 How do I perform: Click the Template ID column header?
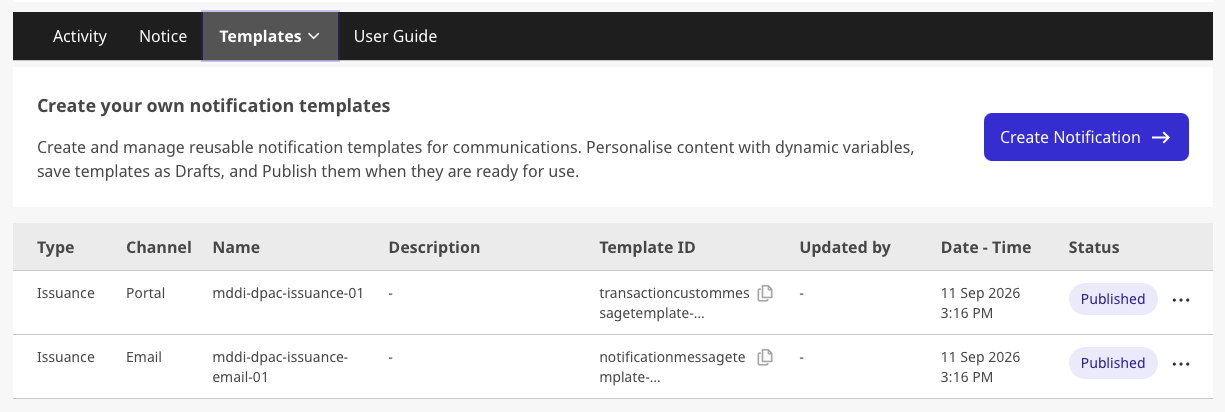(x=647, y=247)
